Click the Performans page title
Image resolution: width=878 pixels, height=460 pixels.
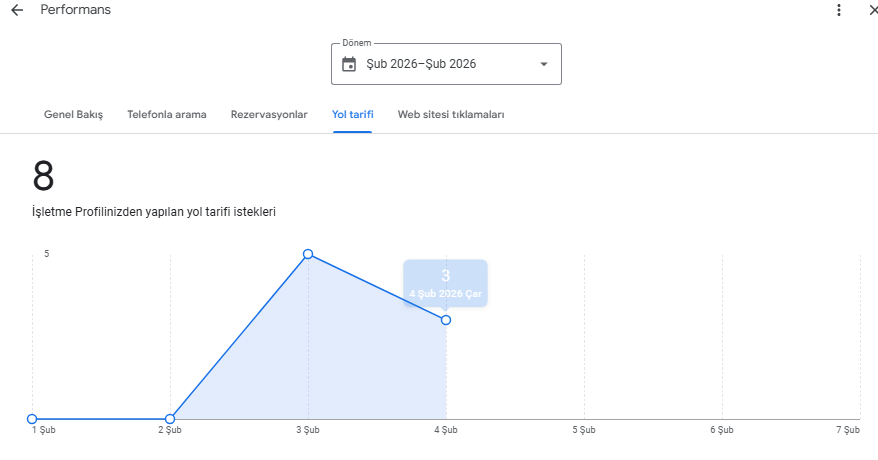(x=76, y=10)
